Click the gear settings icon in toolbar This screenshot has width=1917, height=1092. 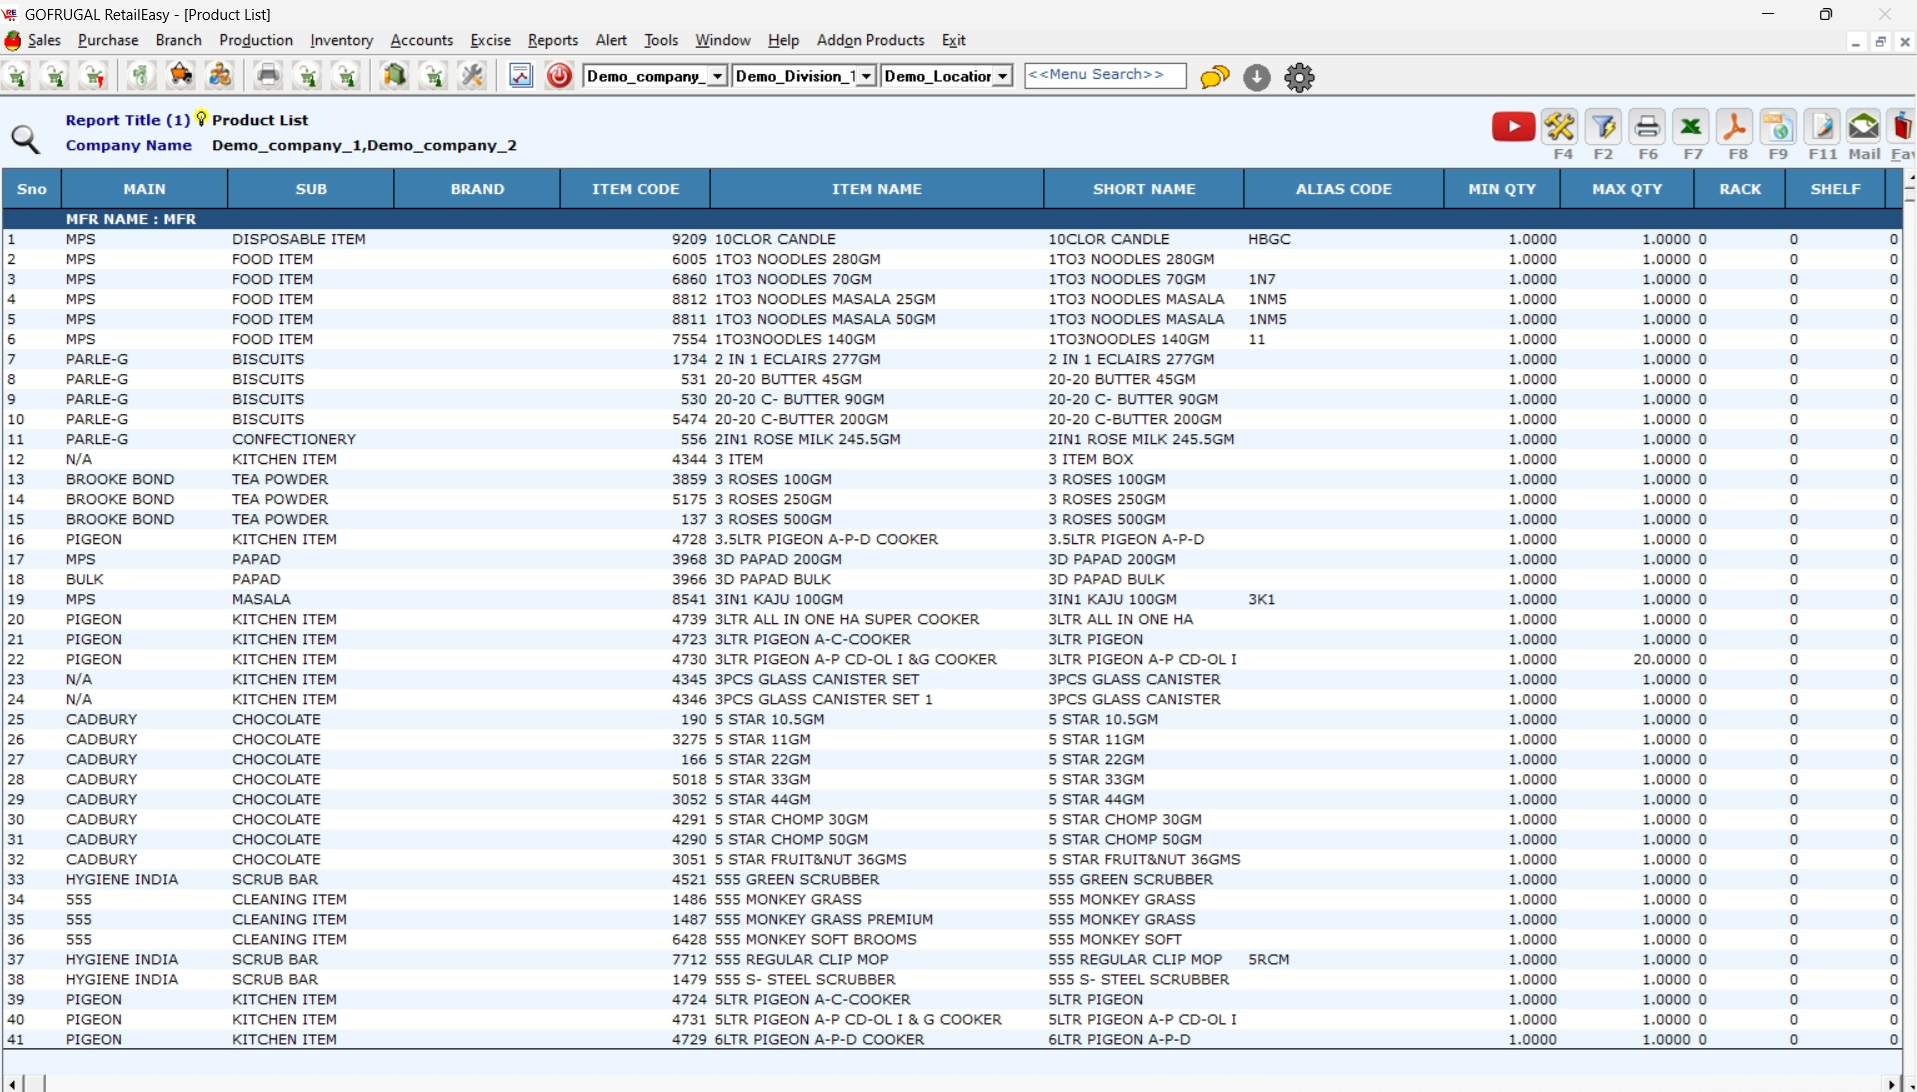point(1299,77)
